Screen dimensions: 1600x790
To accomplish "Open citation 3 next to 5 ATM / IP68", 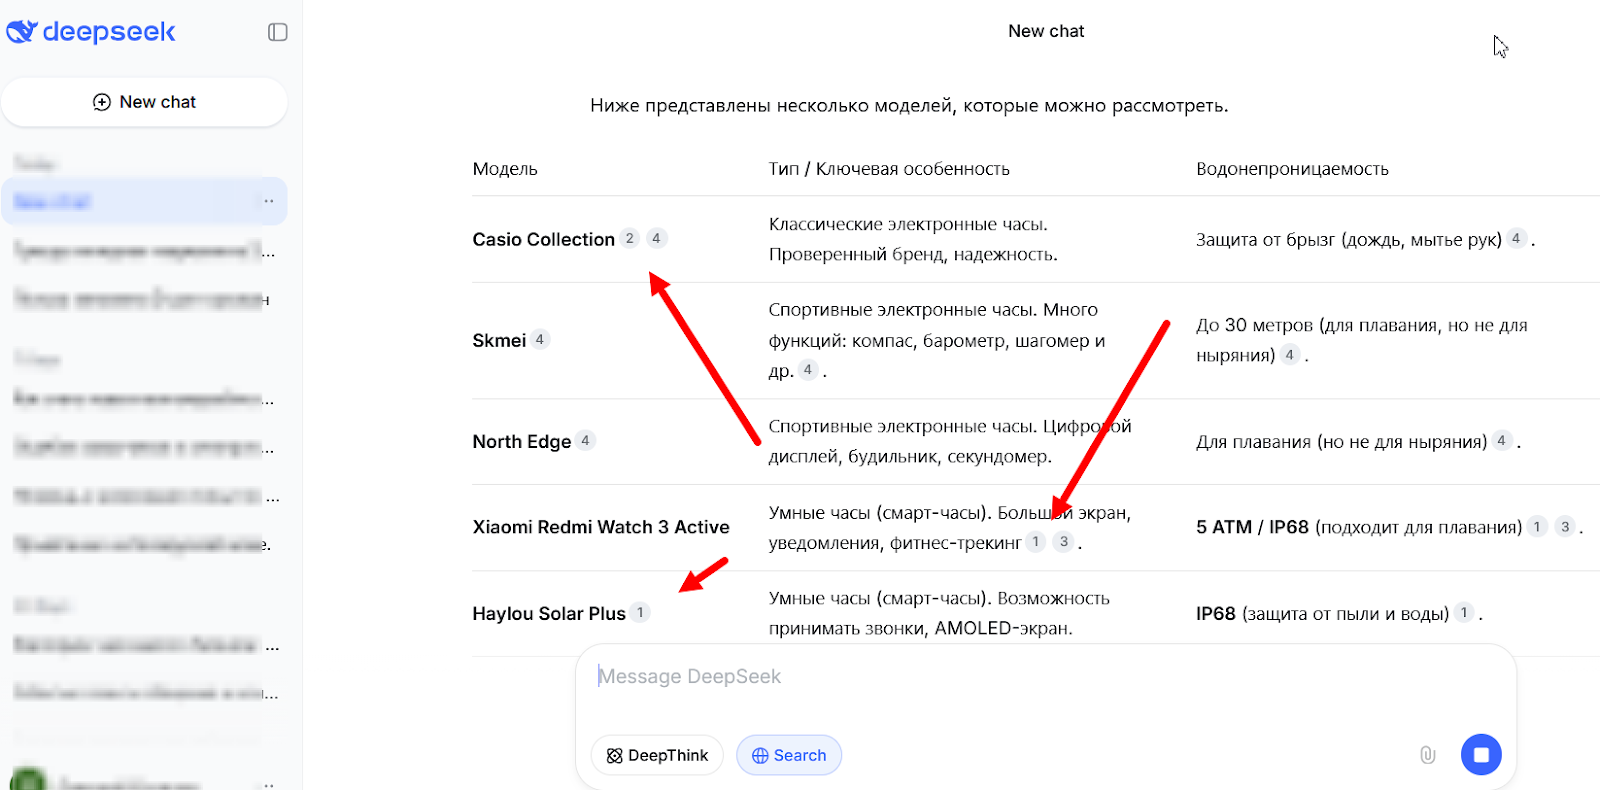I will [x=1562, y=526].
